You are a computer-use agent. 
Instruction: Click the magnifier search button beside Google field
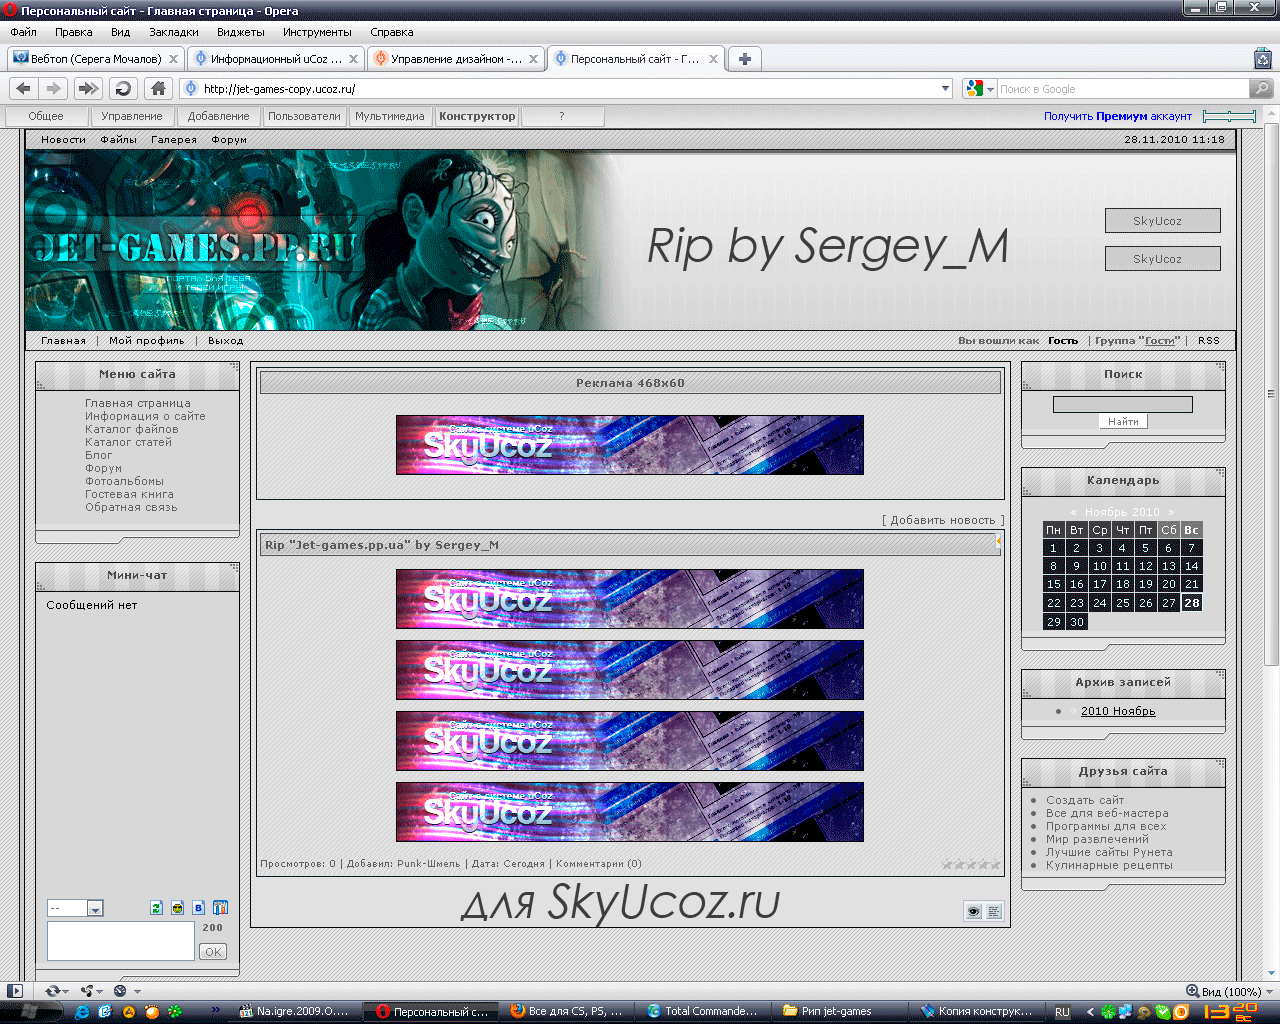click(1262, 89)
